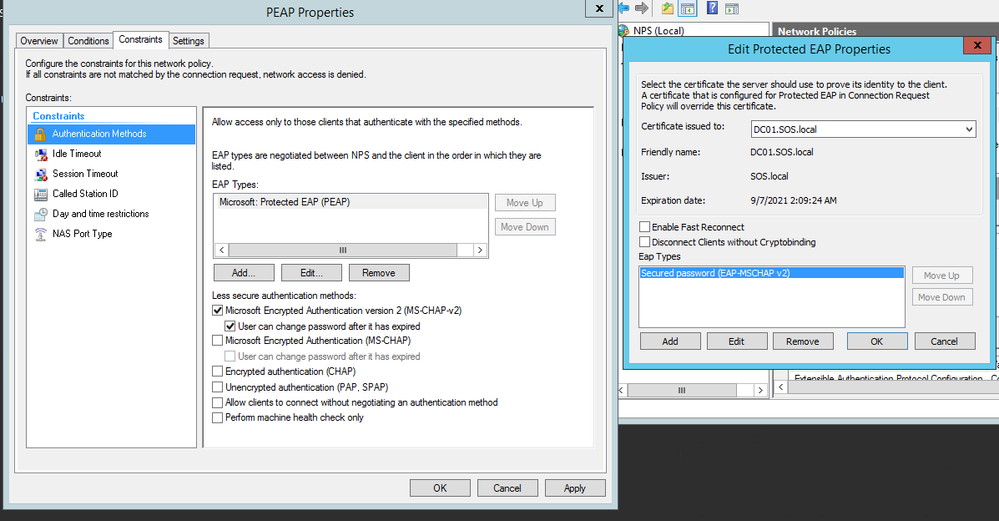Click the Back arrow in NPS console toolbar
Image resolution: width=999 pixels, height=521 pixels.
point(624,8)
